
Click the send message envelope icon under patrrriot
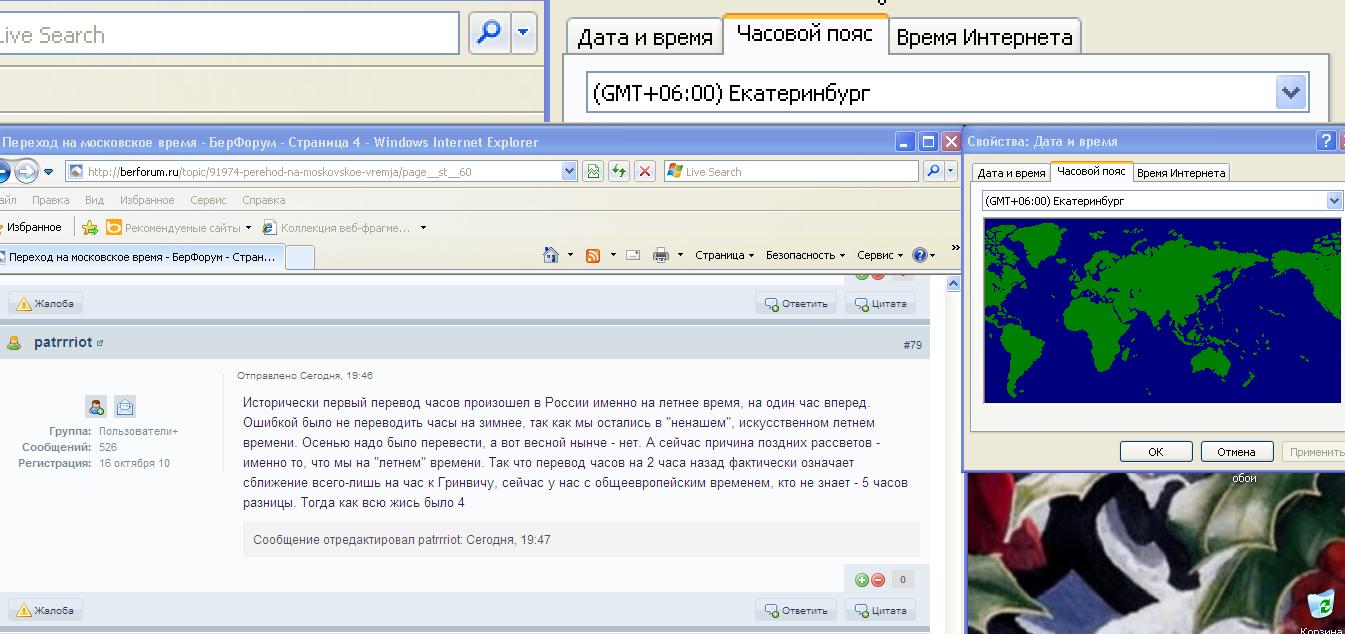124,406
